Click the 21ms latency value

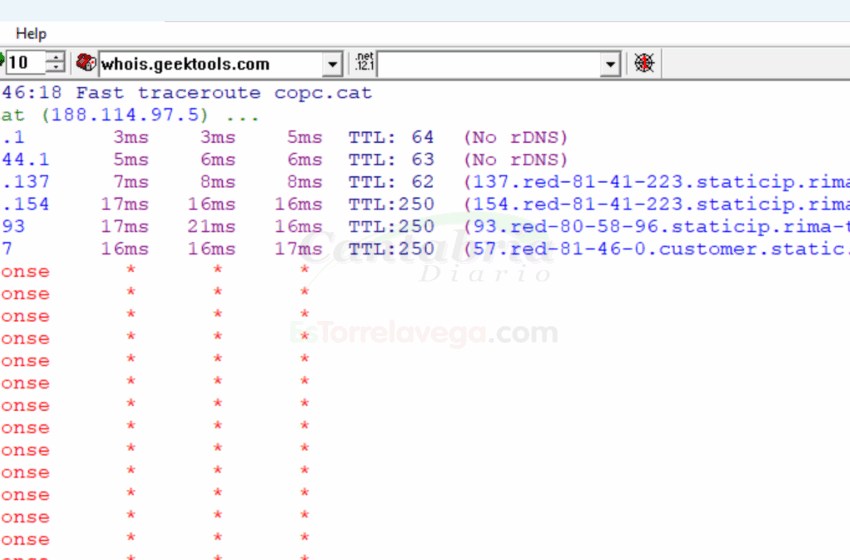(x=211, y=227)
